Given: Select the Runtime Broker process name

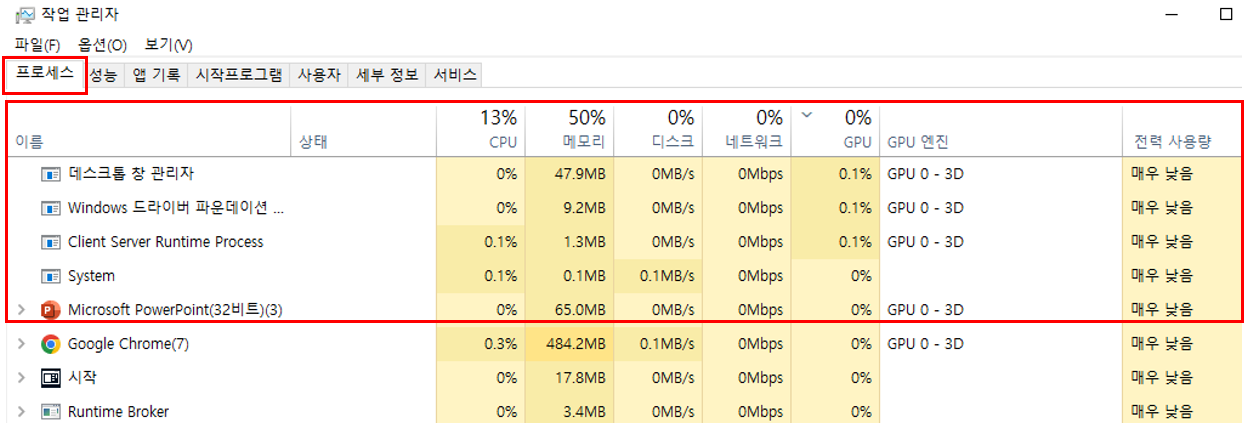Looking at the screenshot, I should click(118, 412).
